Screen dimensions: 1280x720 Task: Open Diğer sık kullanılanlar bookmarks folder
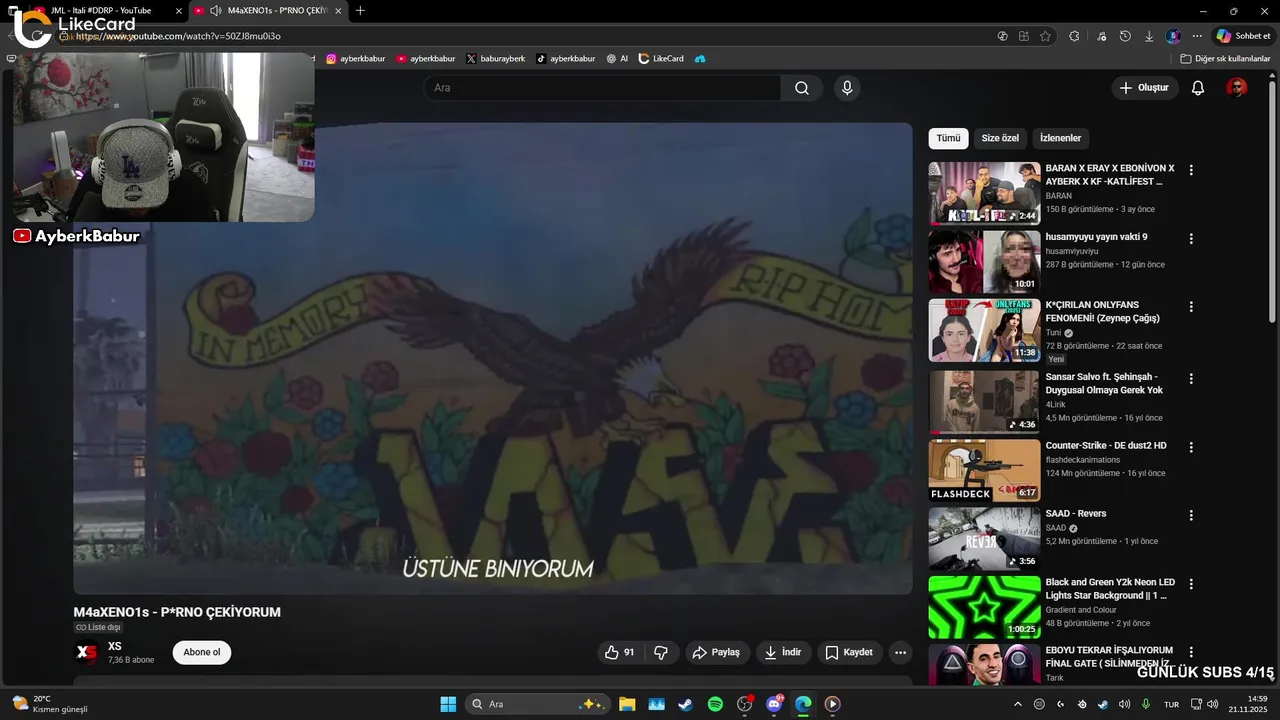point(1225,59)
